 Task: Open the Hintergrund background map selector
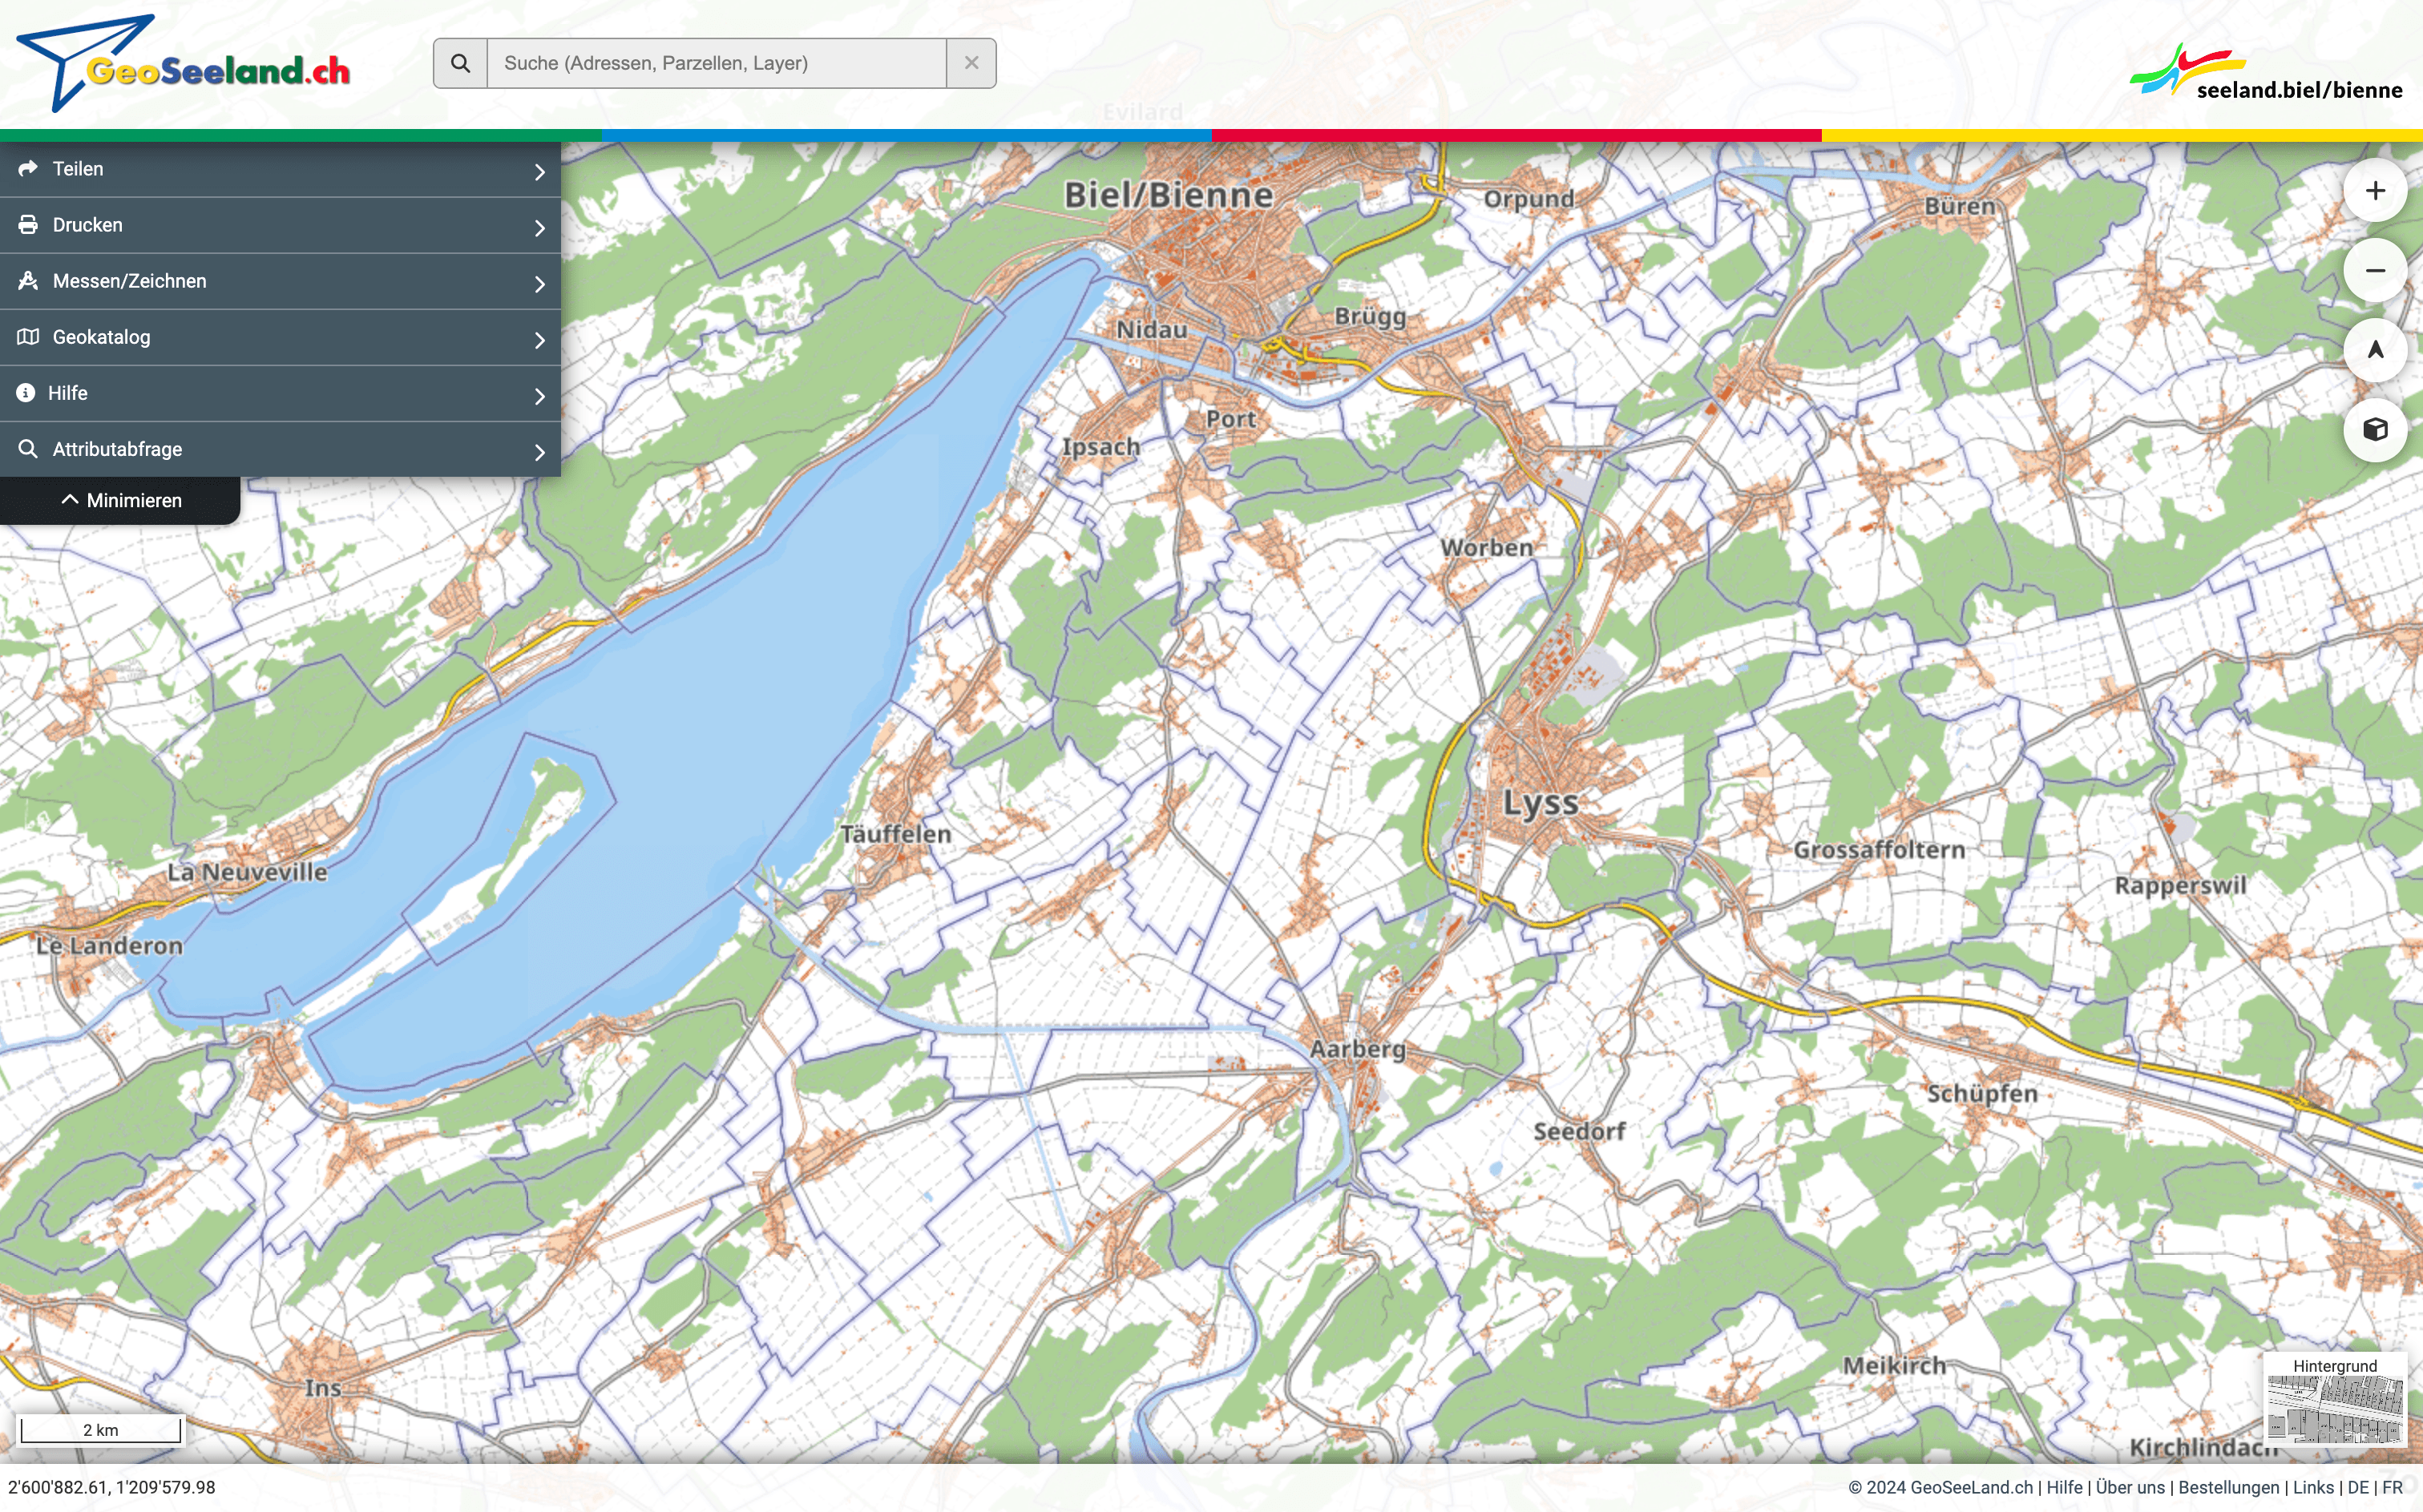click(x=2335, y=1400)
